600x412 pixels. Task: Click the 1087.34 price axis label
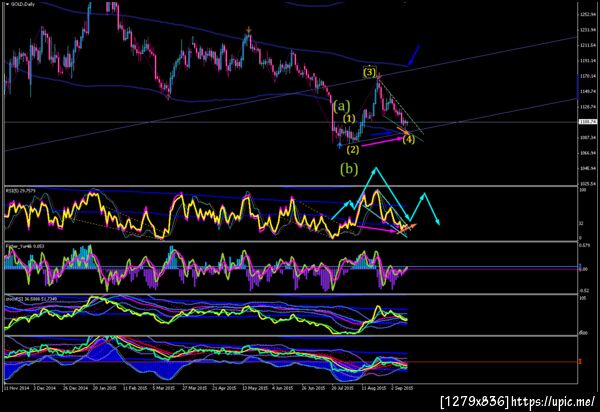click(x=588, y=137)
